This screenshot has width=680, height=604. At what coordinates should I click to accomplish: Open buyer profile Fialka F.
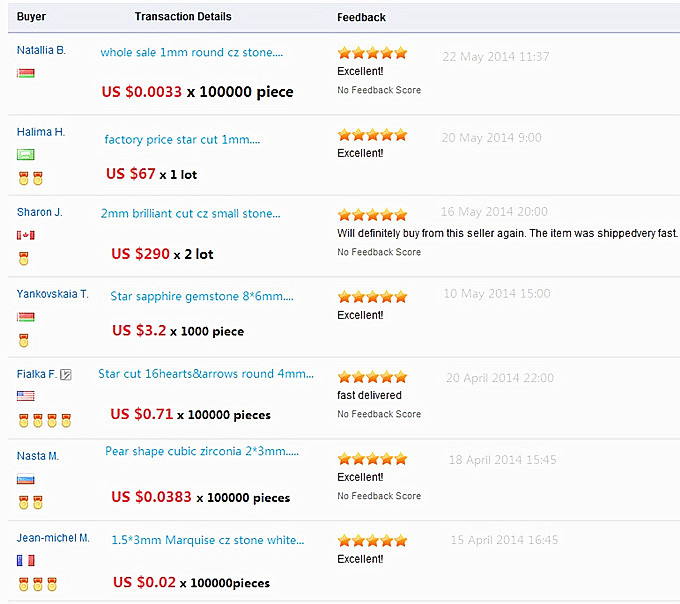(x=36, y=374)
